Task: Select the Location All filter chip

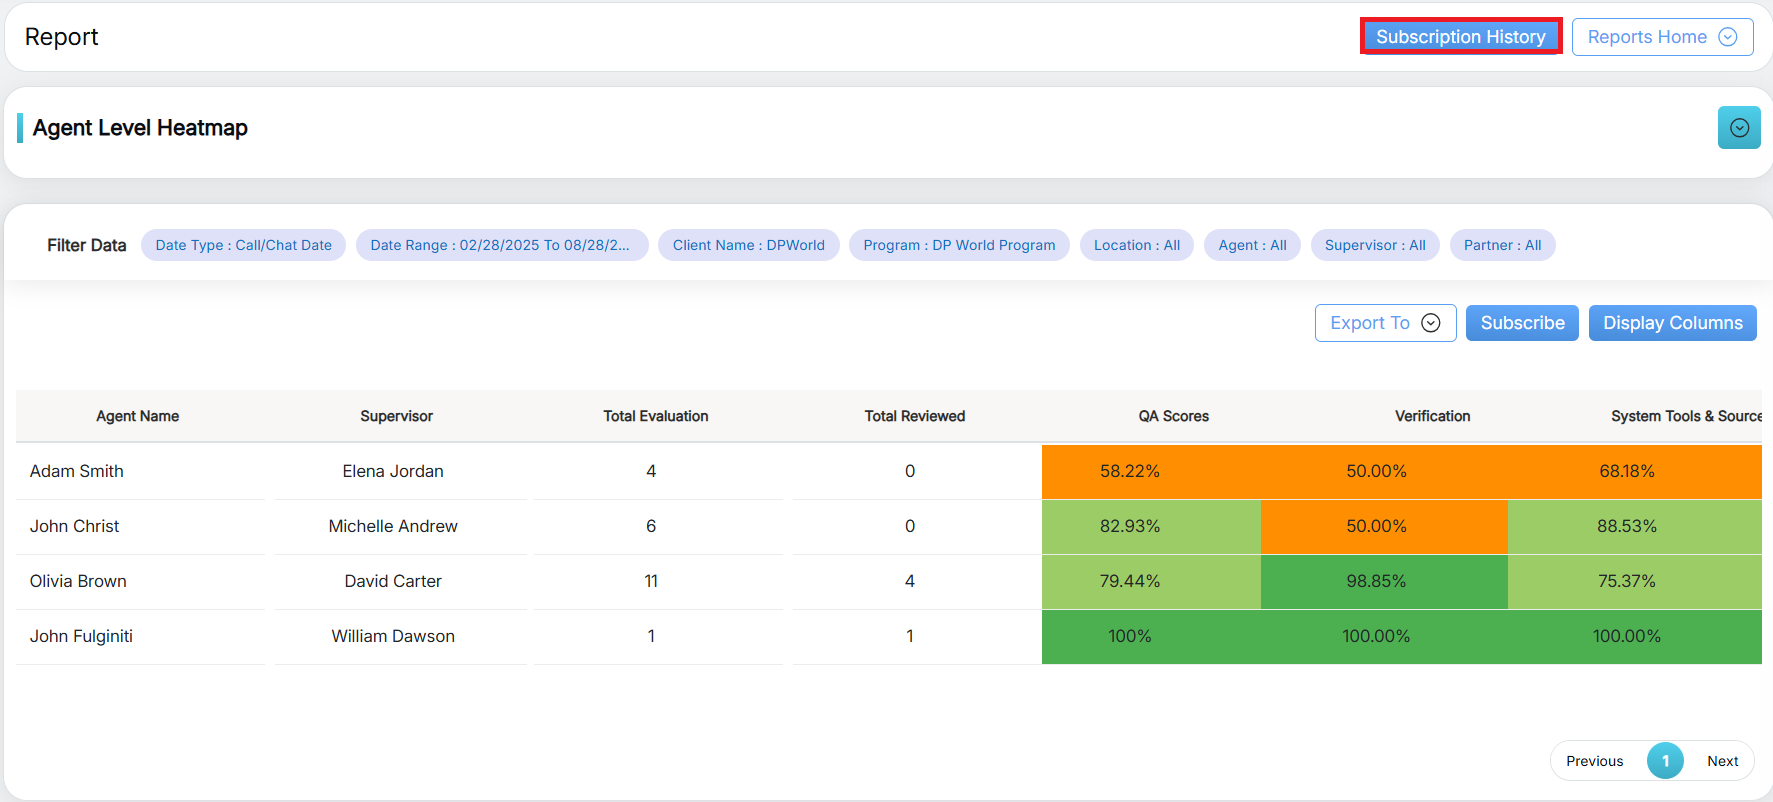Action: (1136, 245)
